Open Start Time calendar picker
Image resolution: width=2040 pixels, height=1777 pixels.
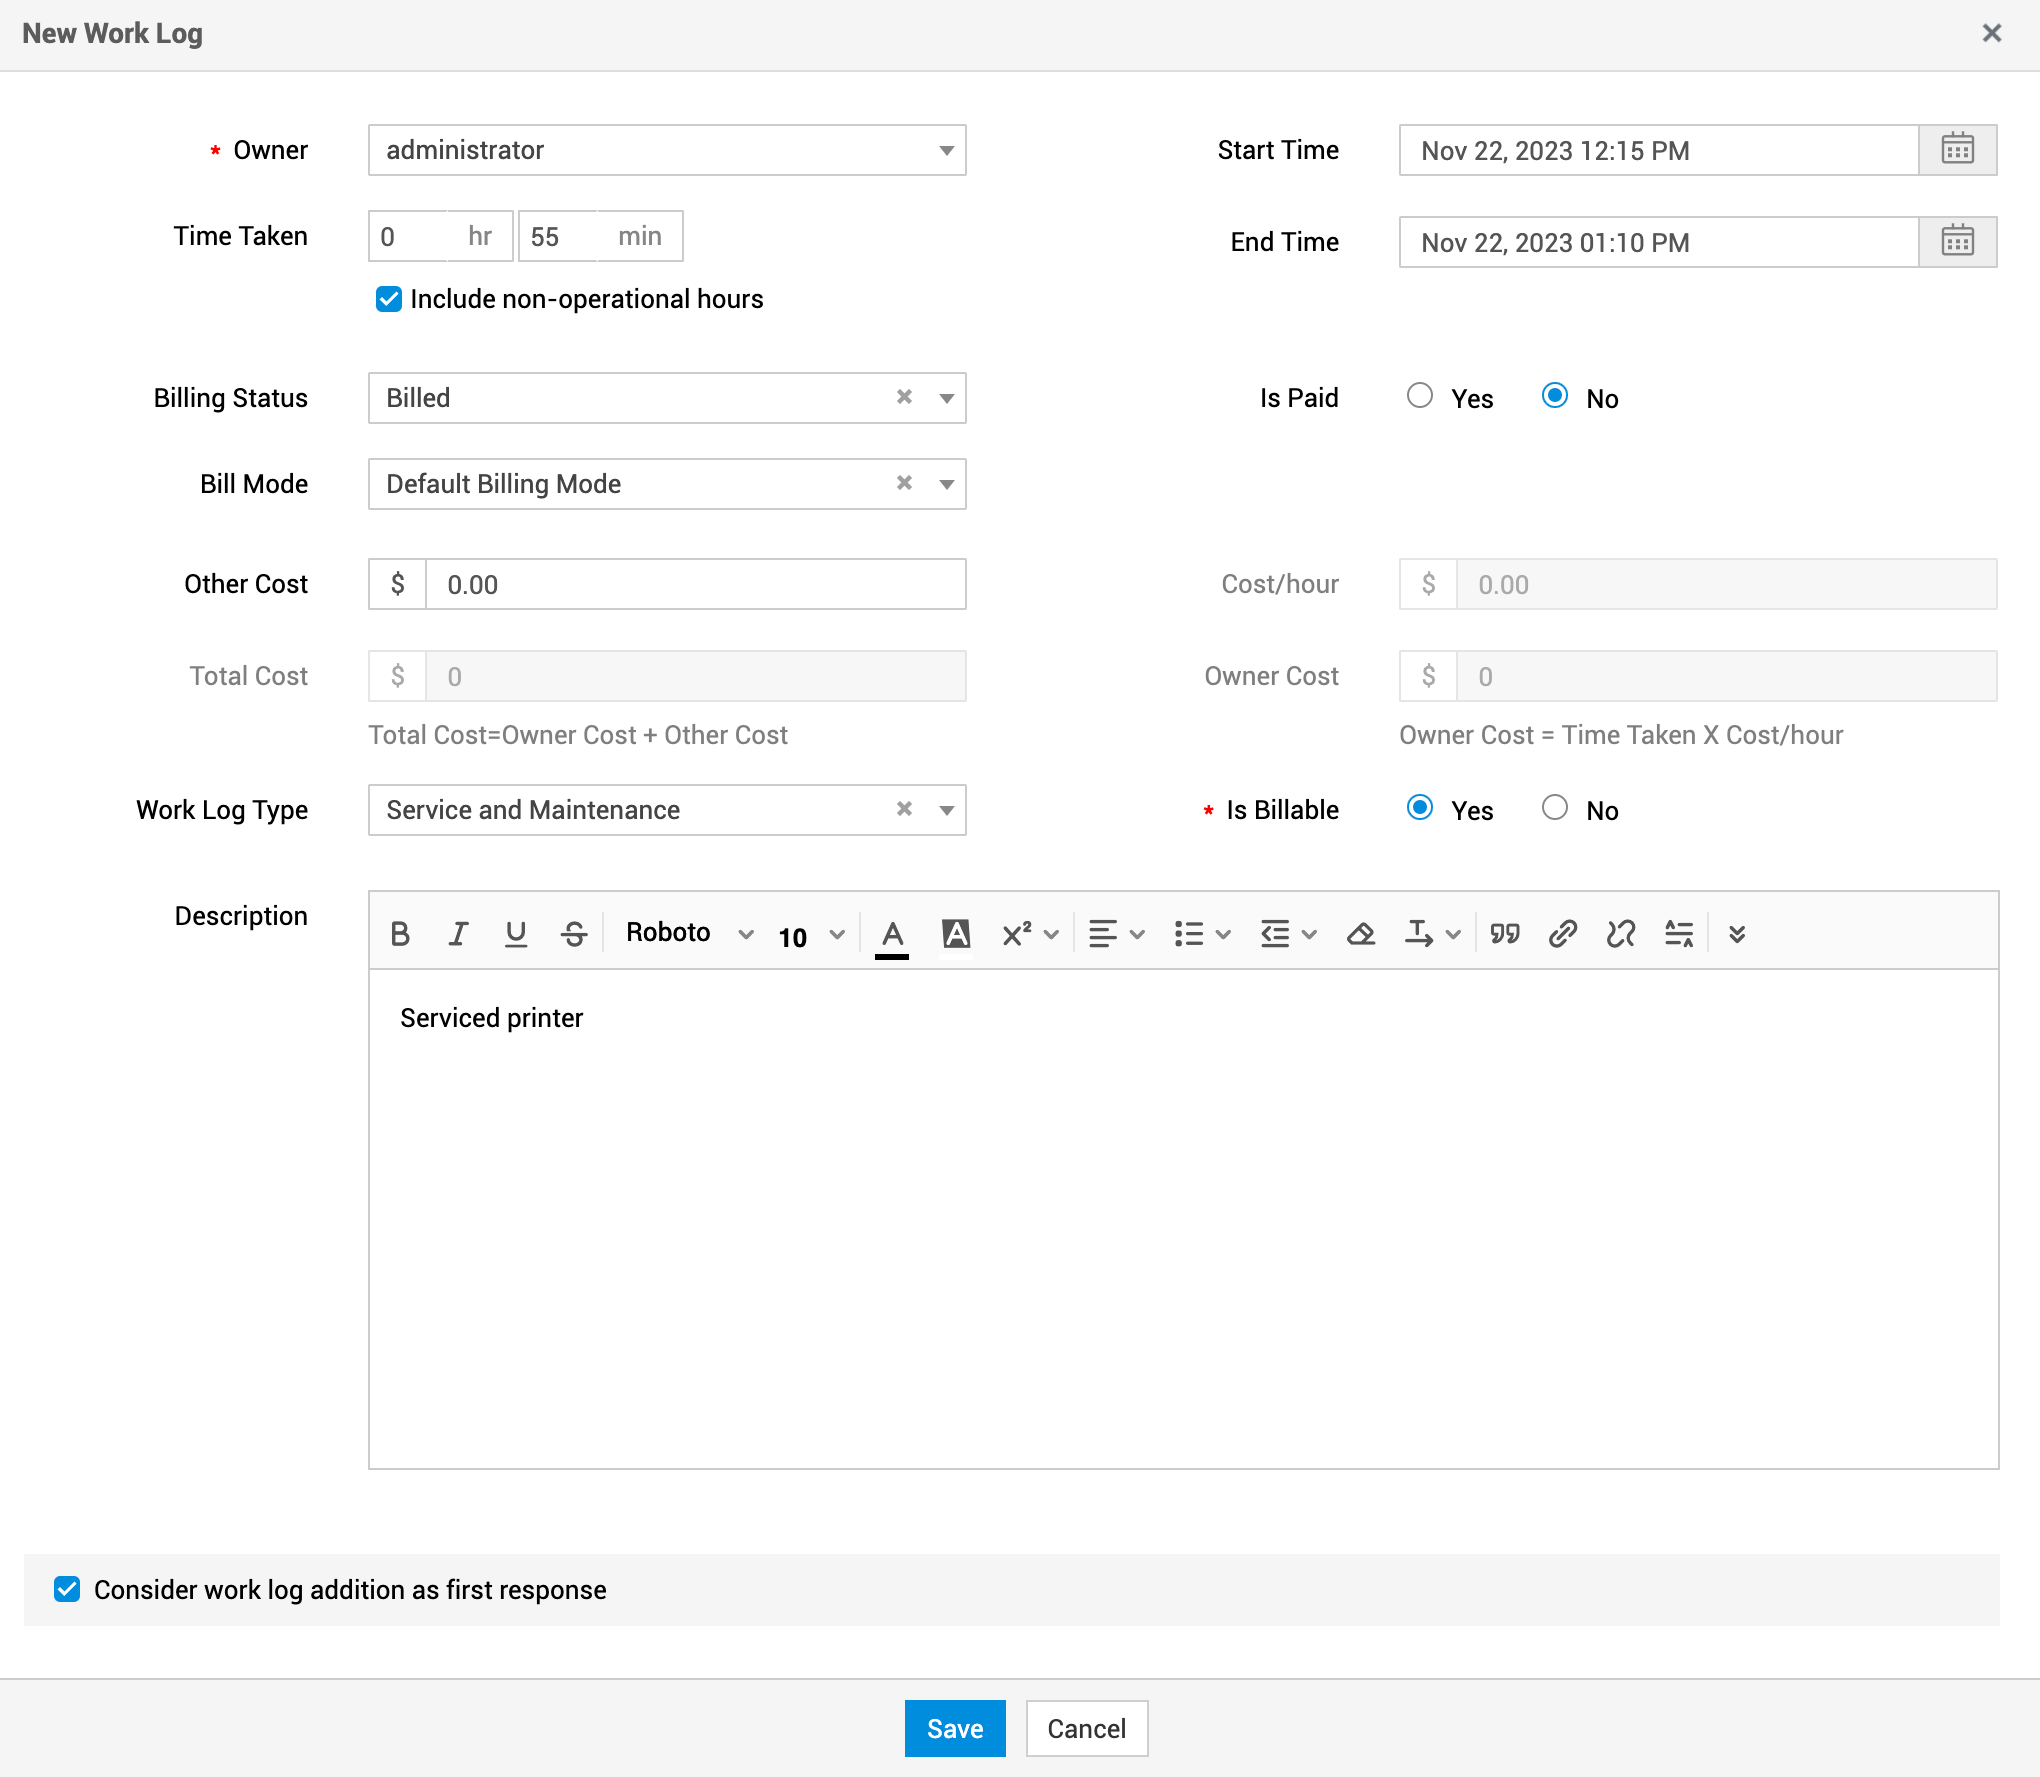(1957, 150)
